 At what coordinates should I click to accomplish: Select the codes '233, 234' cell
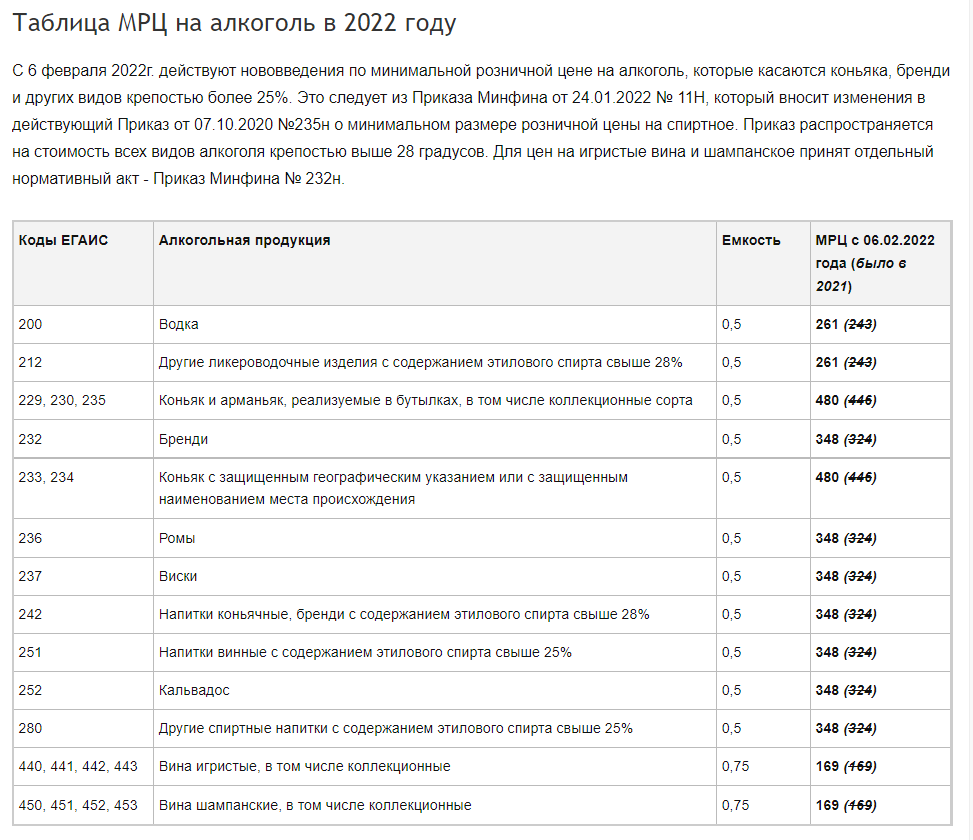(x=83, y=488)
